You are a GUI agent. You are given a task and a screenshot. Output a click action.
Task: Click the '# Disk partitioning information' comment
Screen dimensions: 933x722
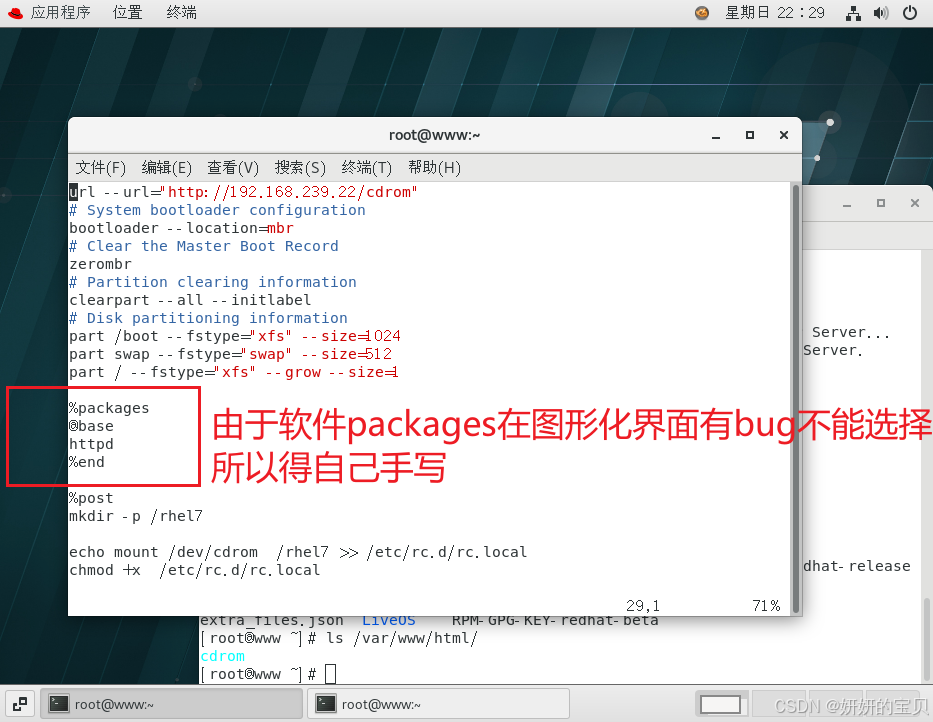(208, 318)
